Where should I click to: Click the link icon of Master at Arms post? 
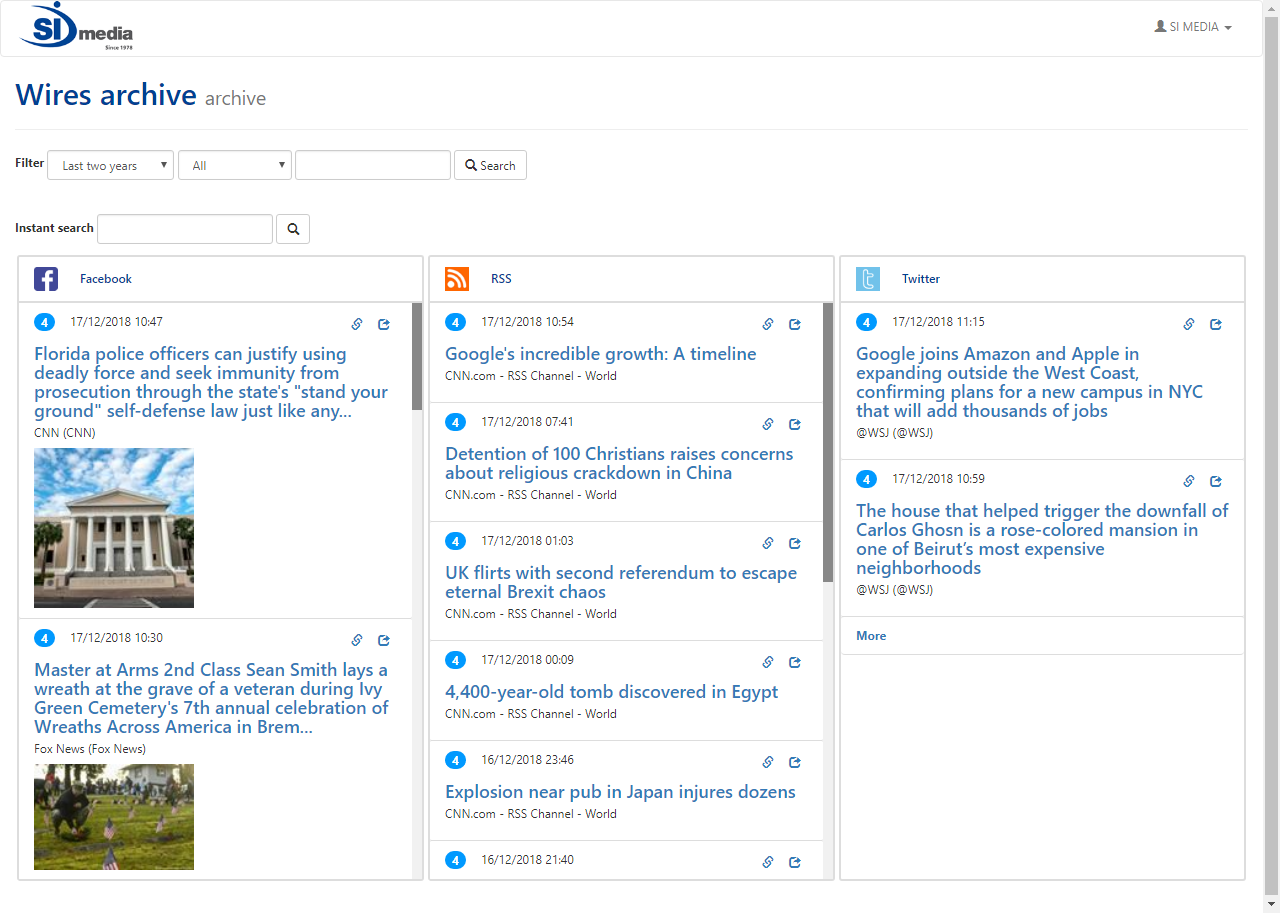(357, 640)
